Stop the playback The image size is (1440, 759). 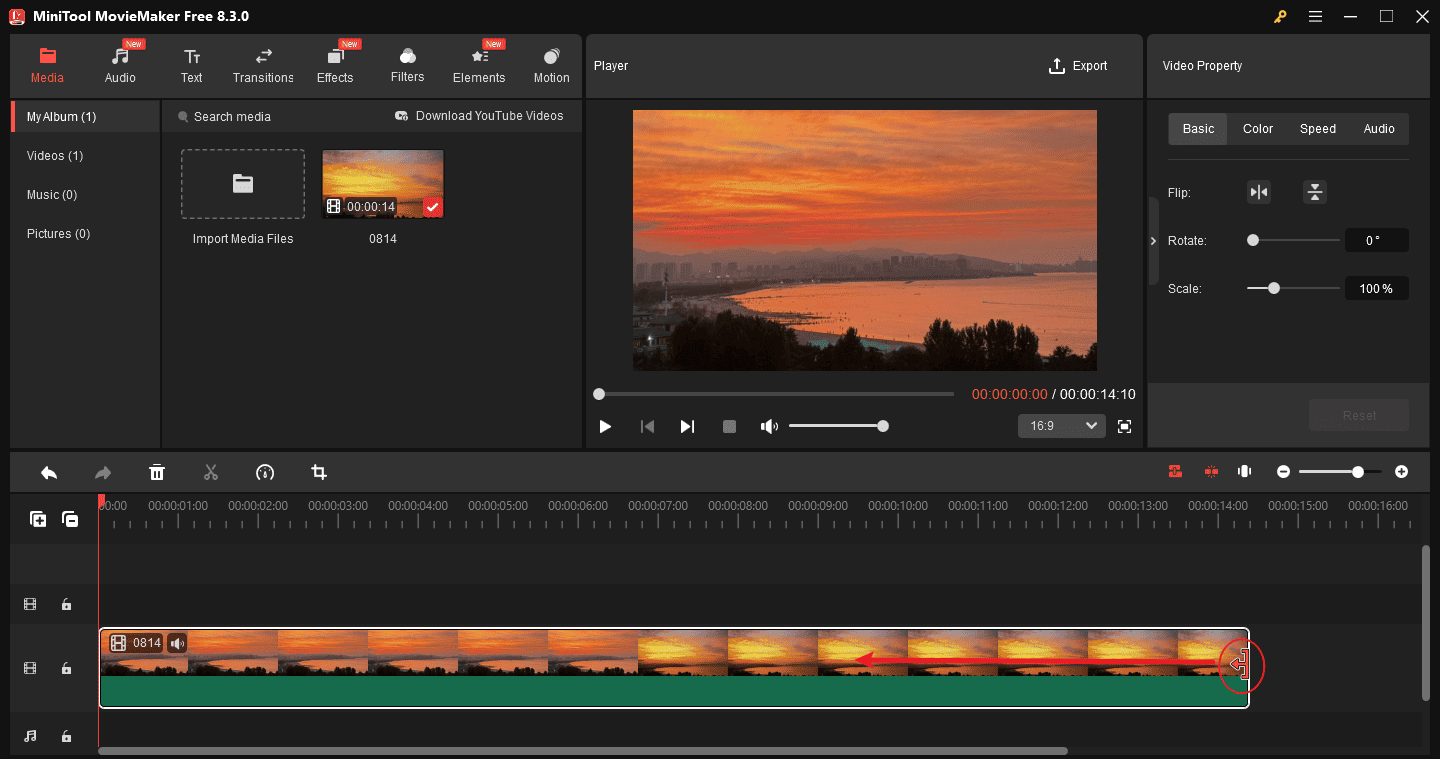[x=729, y=426]
